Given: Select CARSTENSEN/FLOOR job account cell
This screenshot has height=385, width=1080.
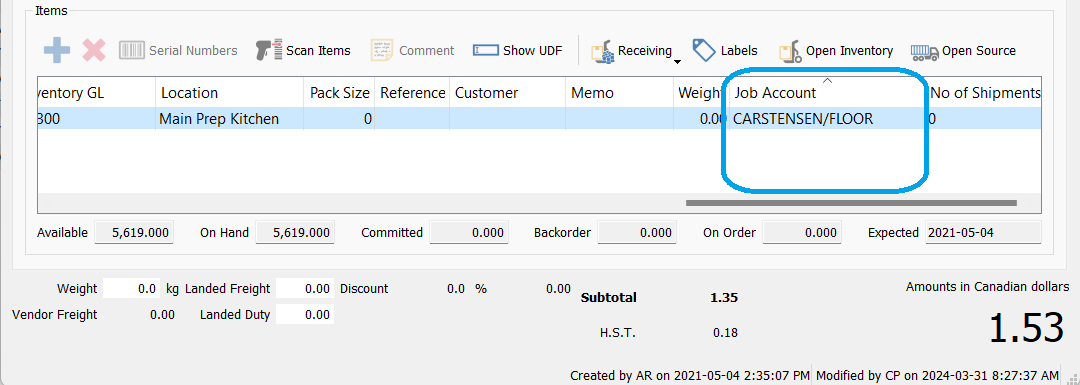Looking at the screenshot, I should 829,118.
